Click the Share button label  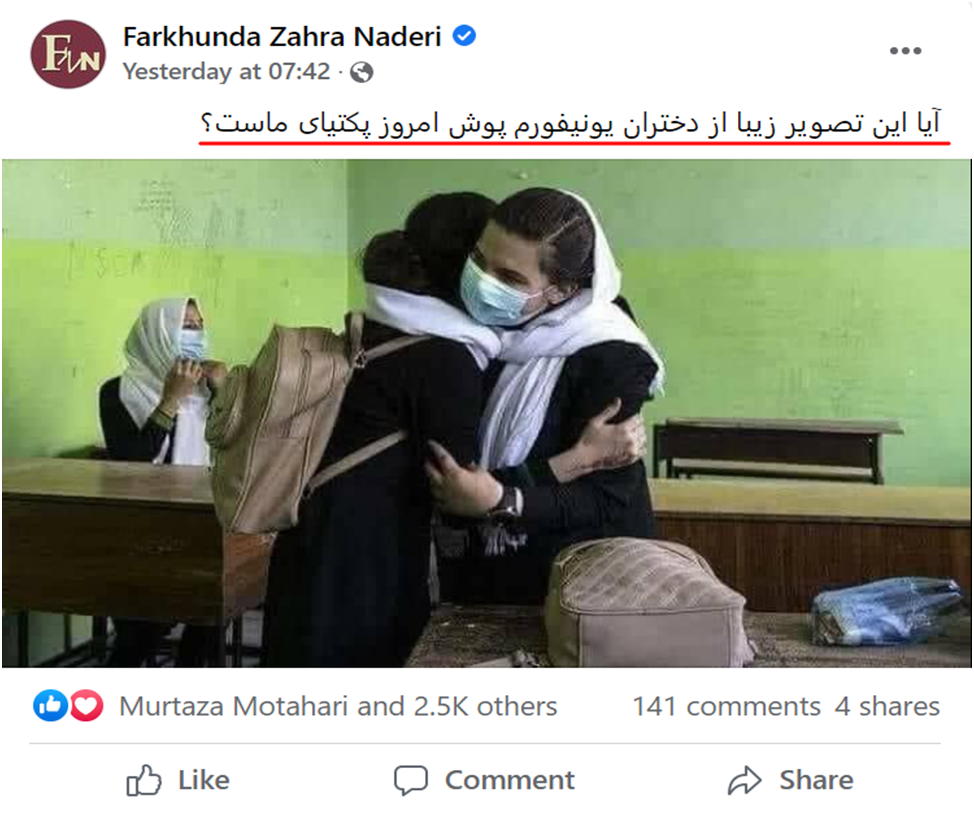point(816,780)
